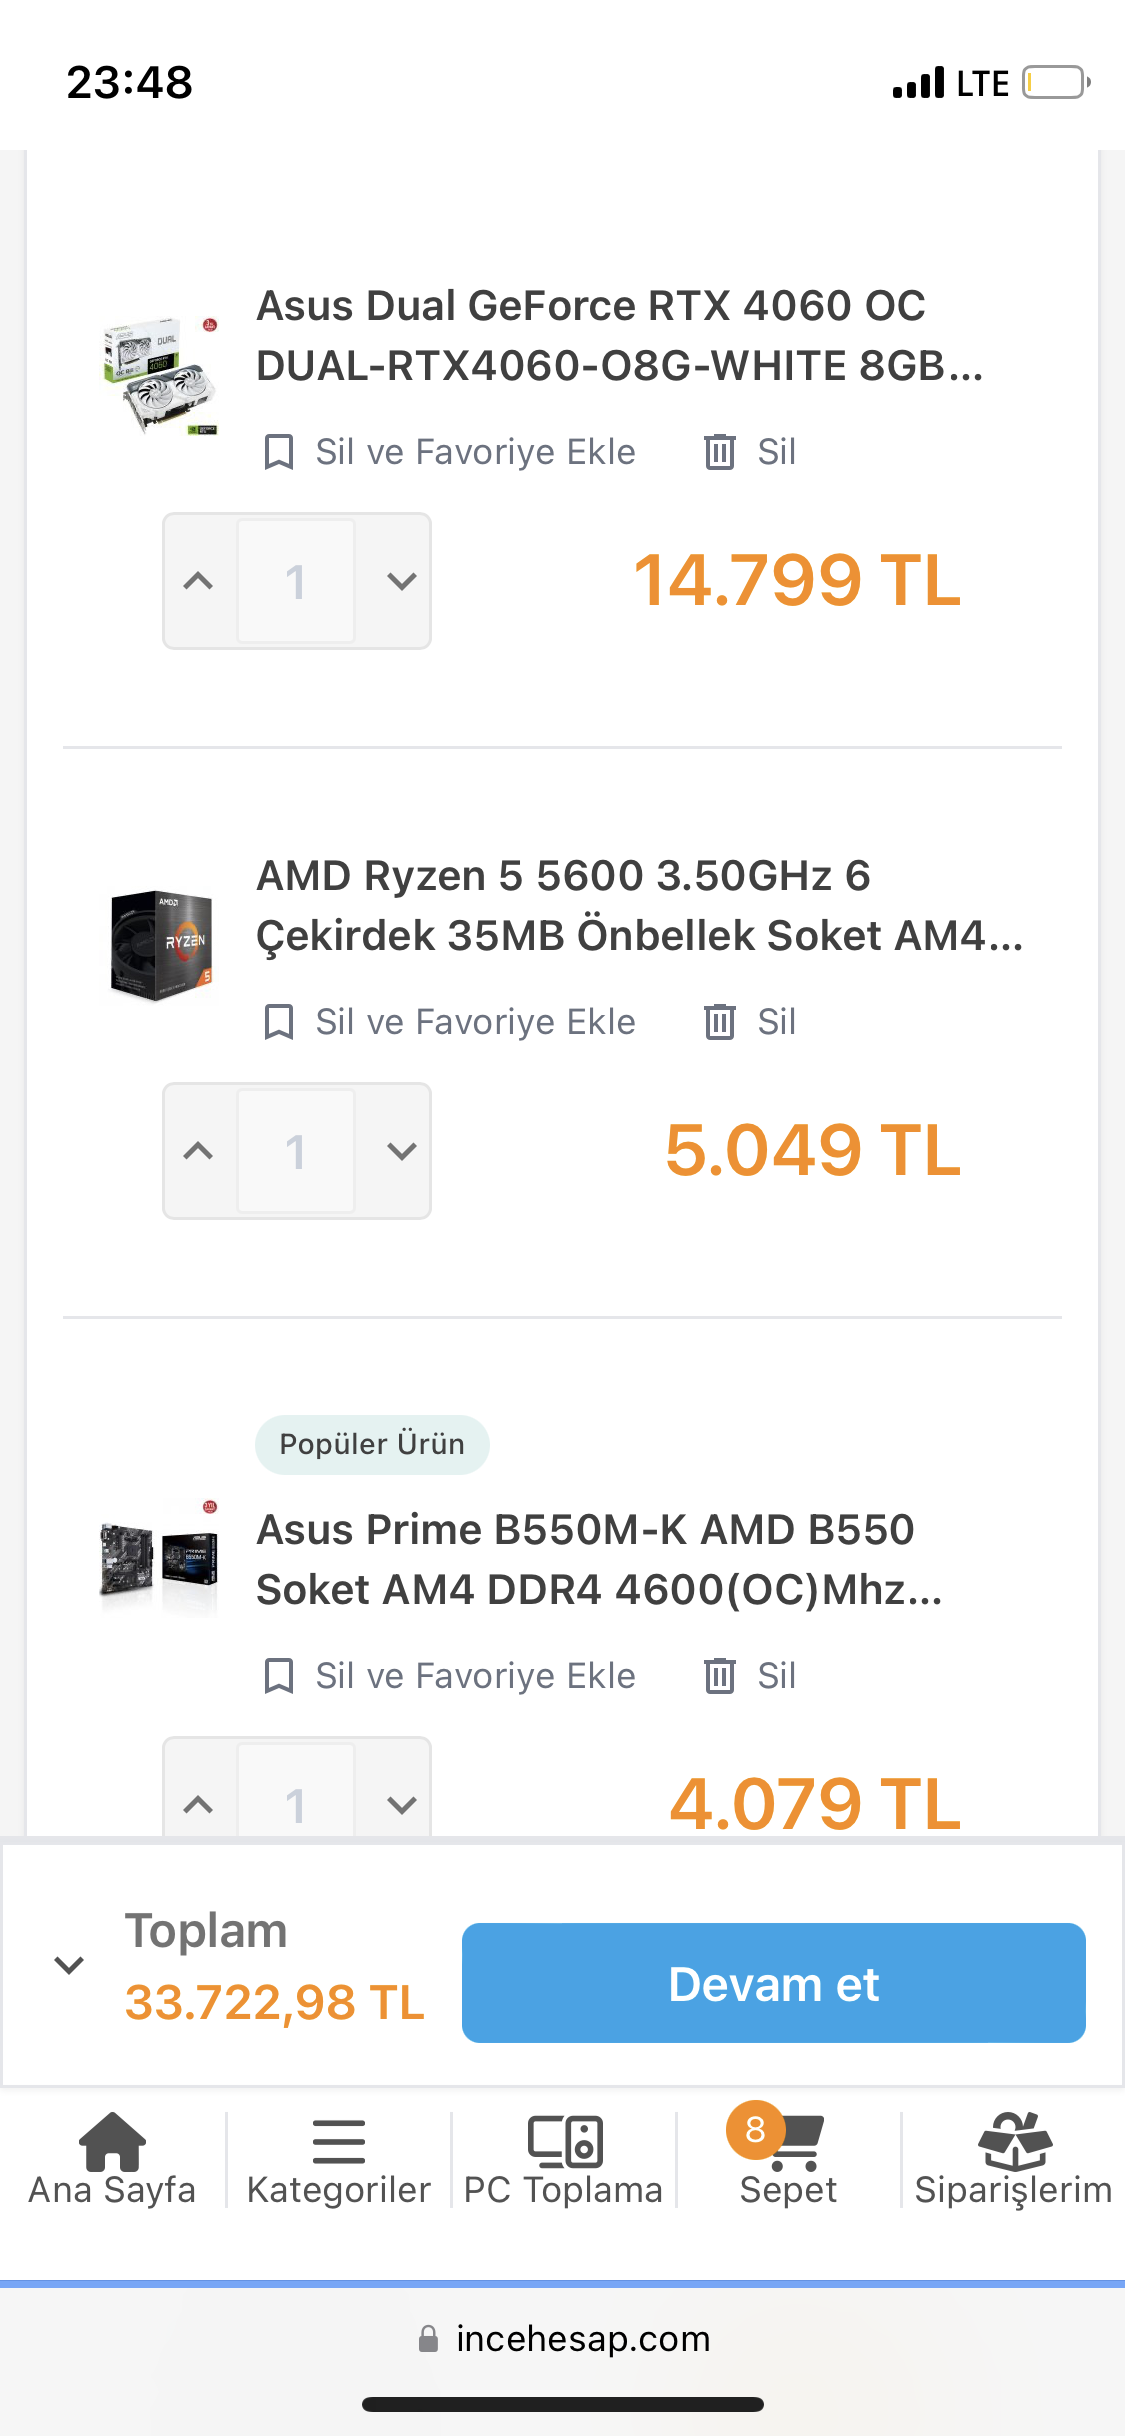
Task: Bookmark AMD Ryzen 5 5600 to favorites
Action: point(278,1022)
